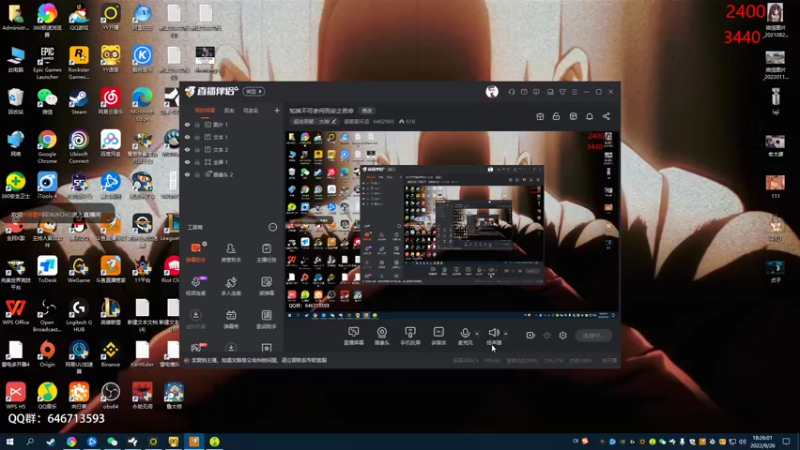
Task: Open the 弹幕助手 tool in the toolbox
Action: 196,252
